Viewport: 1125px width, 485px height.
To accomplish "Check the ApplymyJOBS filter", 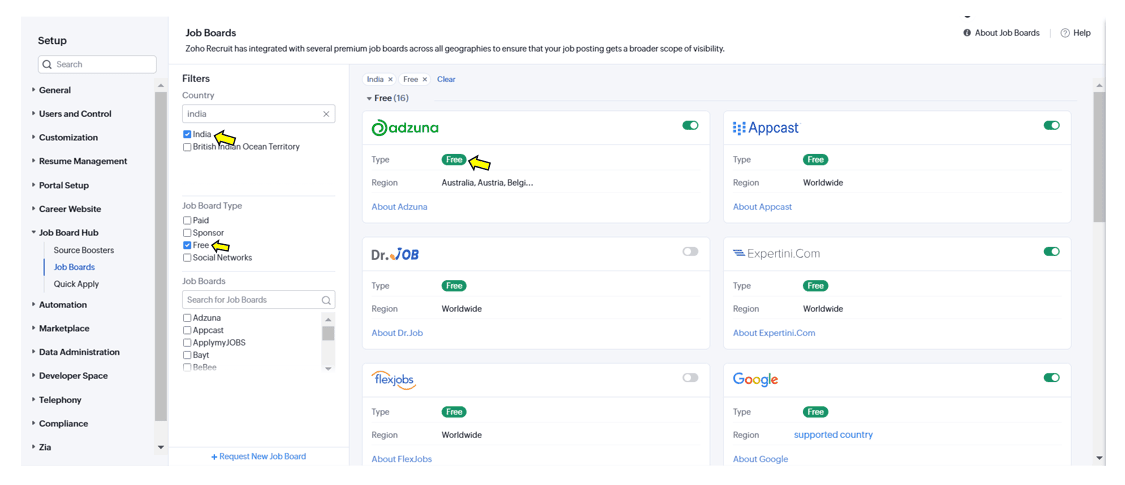I will 187,343.
